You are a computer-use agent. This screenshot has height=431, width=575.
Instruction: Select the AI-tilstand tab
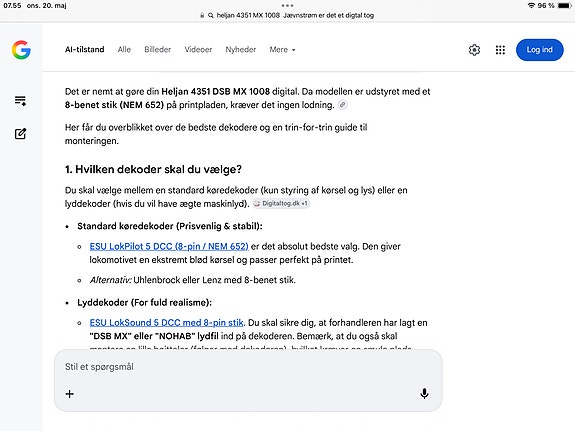coord(84,50)
